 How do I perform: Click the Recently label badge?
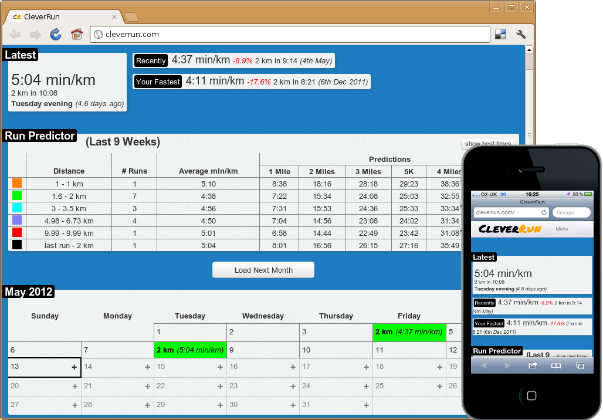click(x=151, y=61)
